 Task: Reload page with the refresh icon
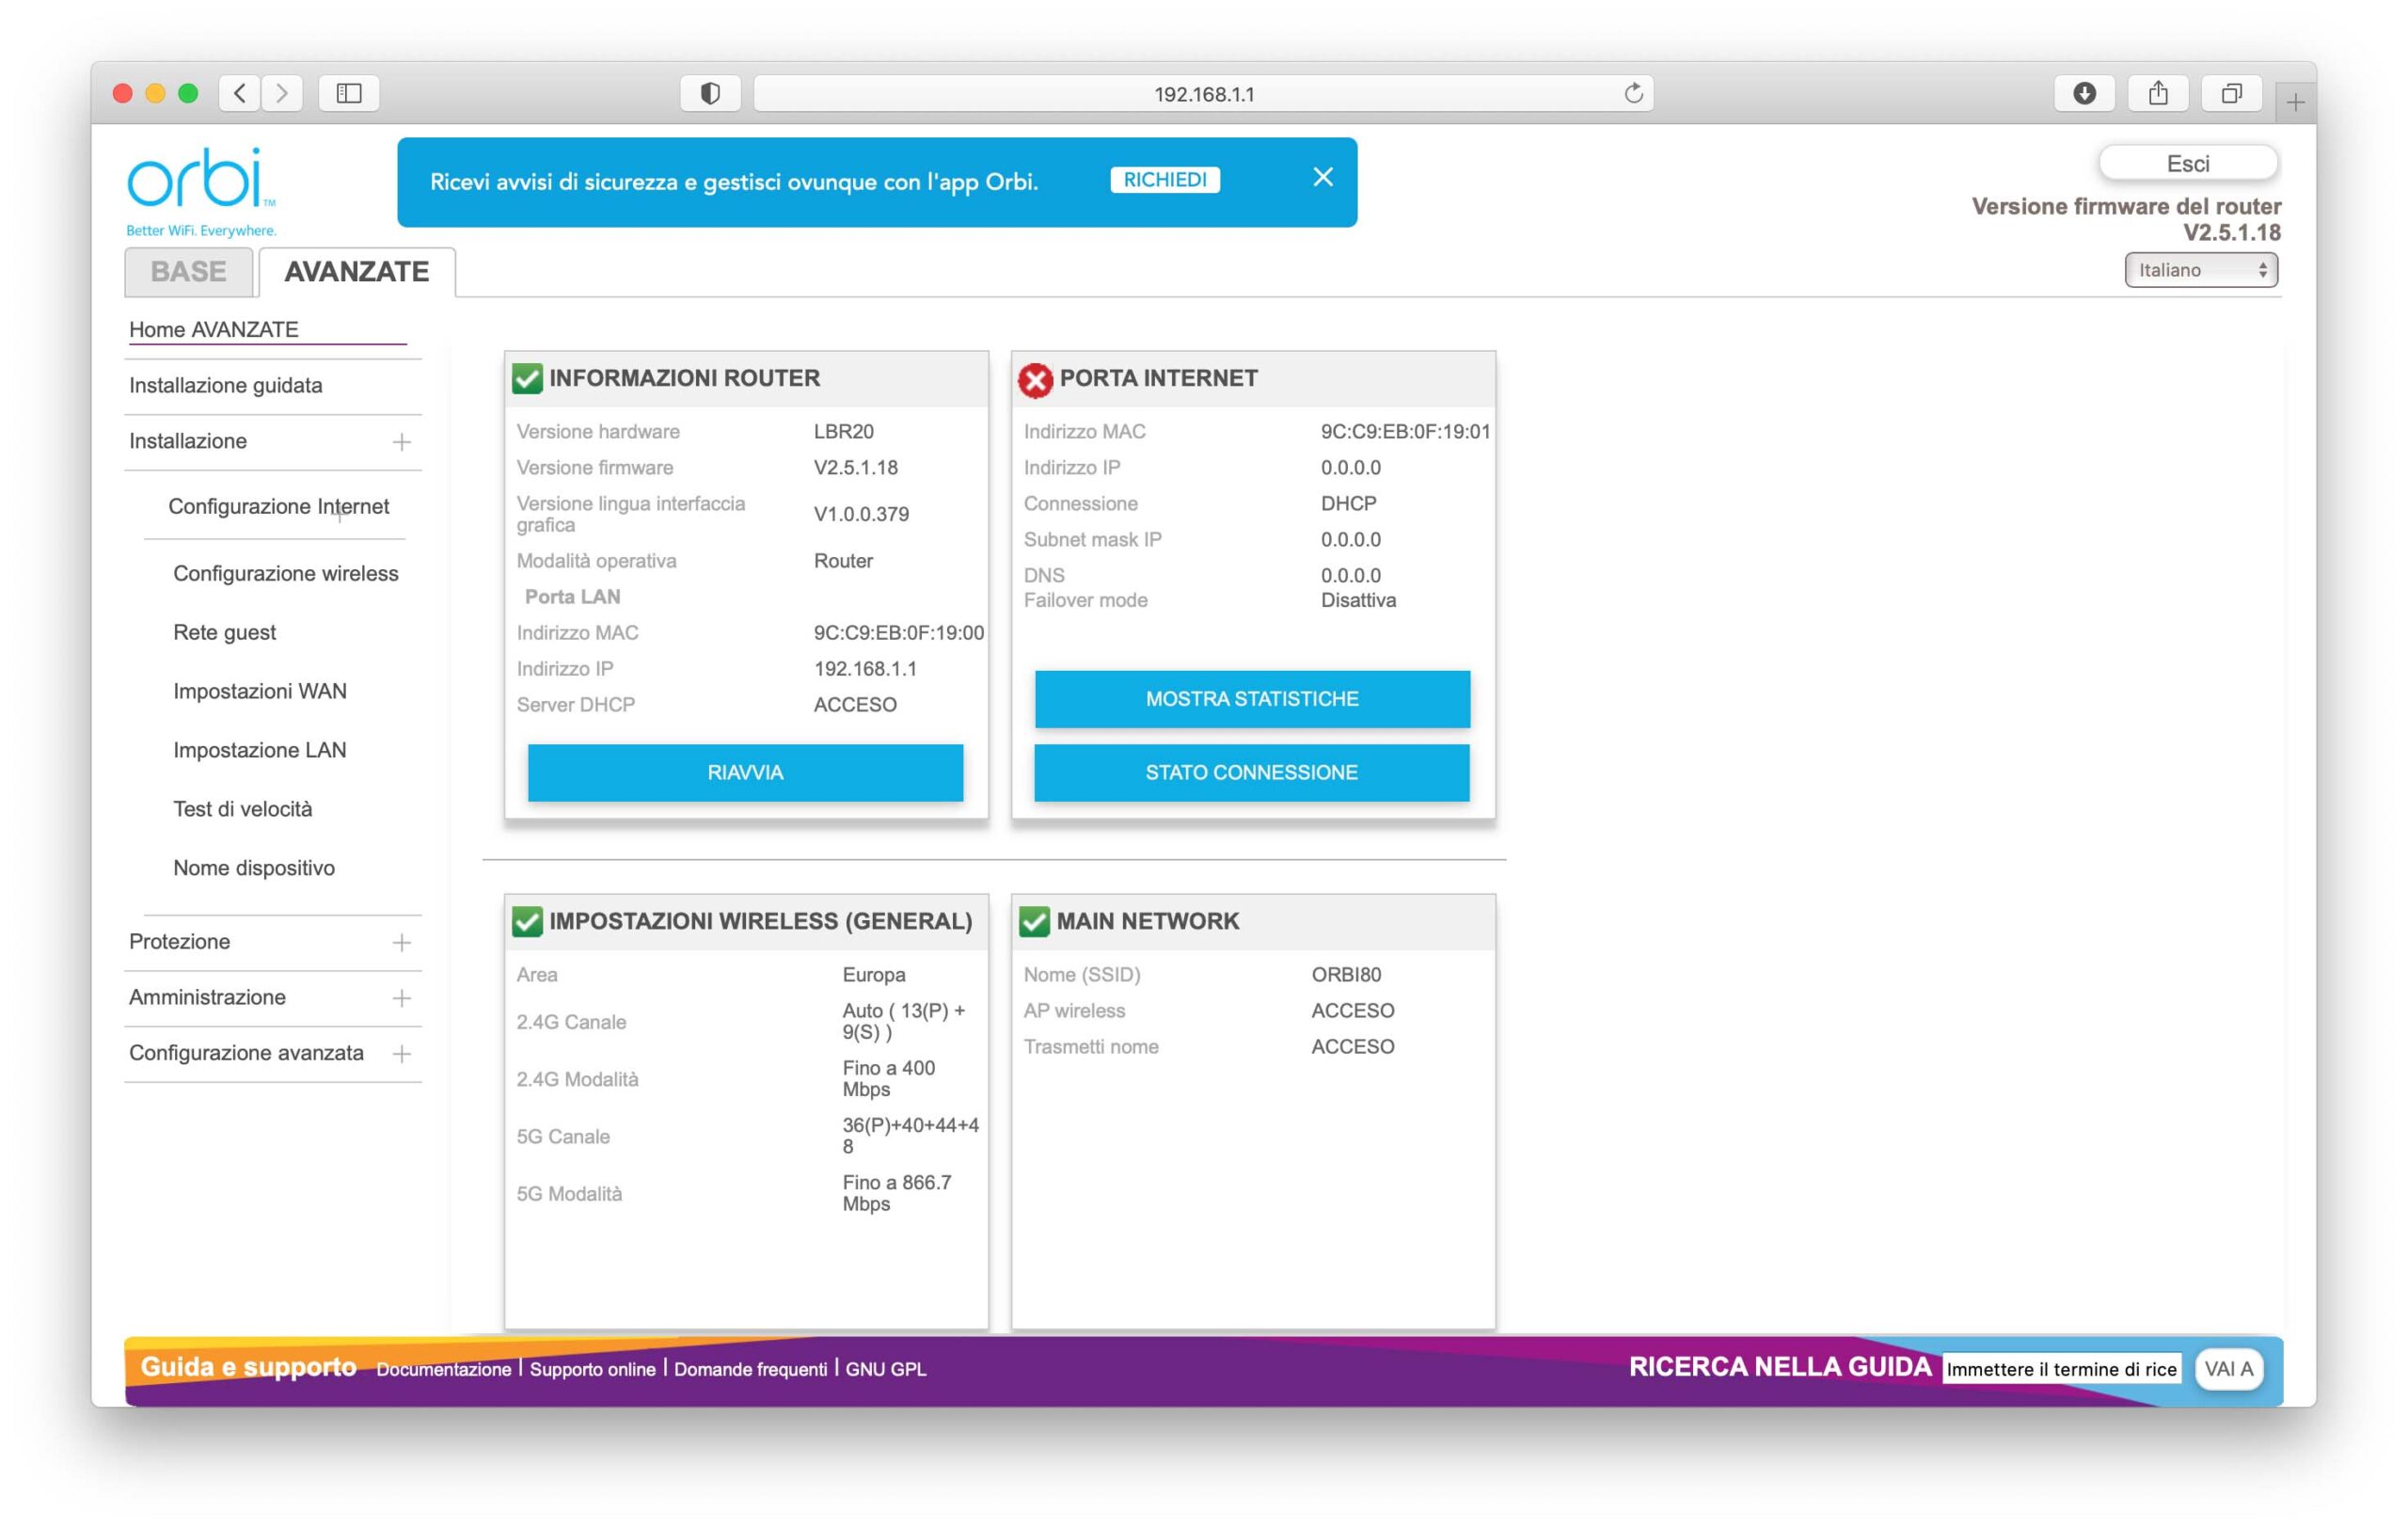coord(1633,93)
